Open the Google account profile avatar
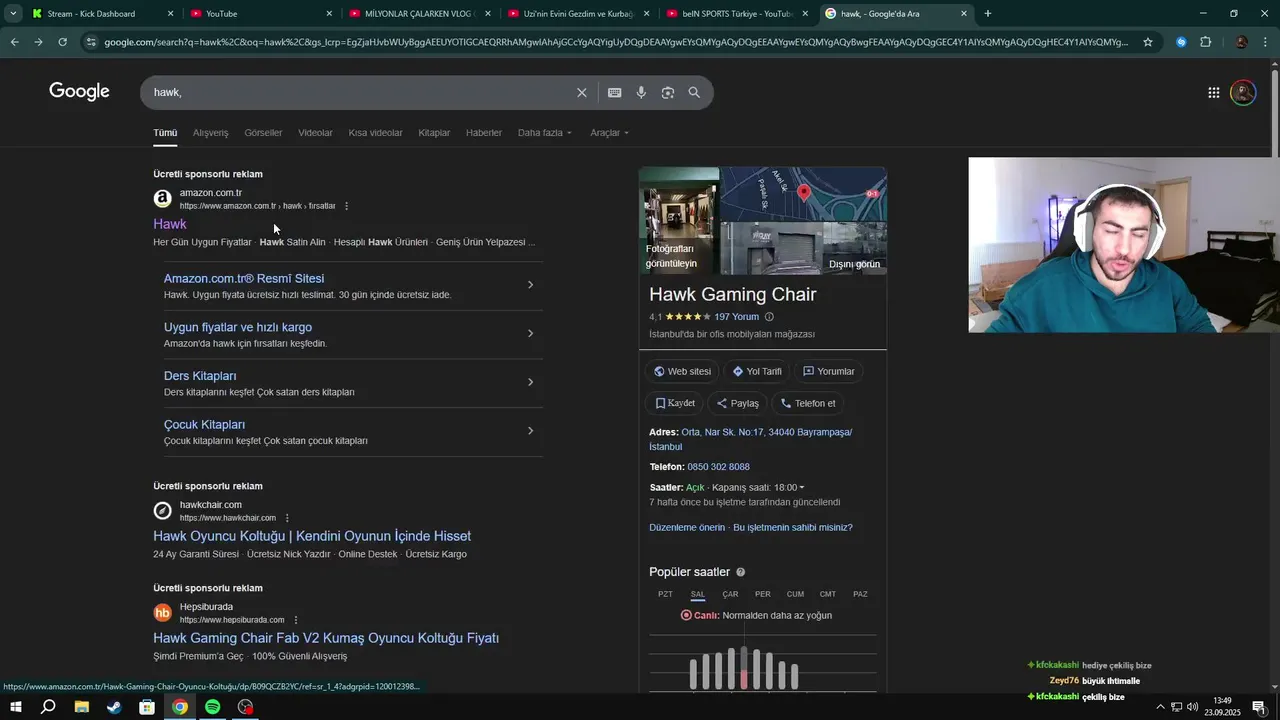 [x=1243, y=92]
